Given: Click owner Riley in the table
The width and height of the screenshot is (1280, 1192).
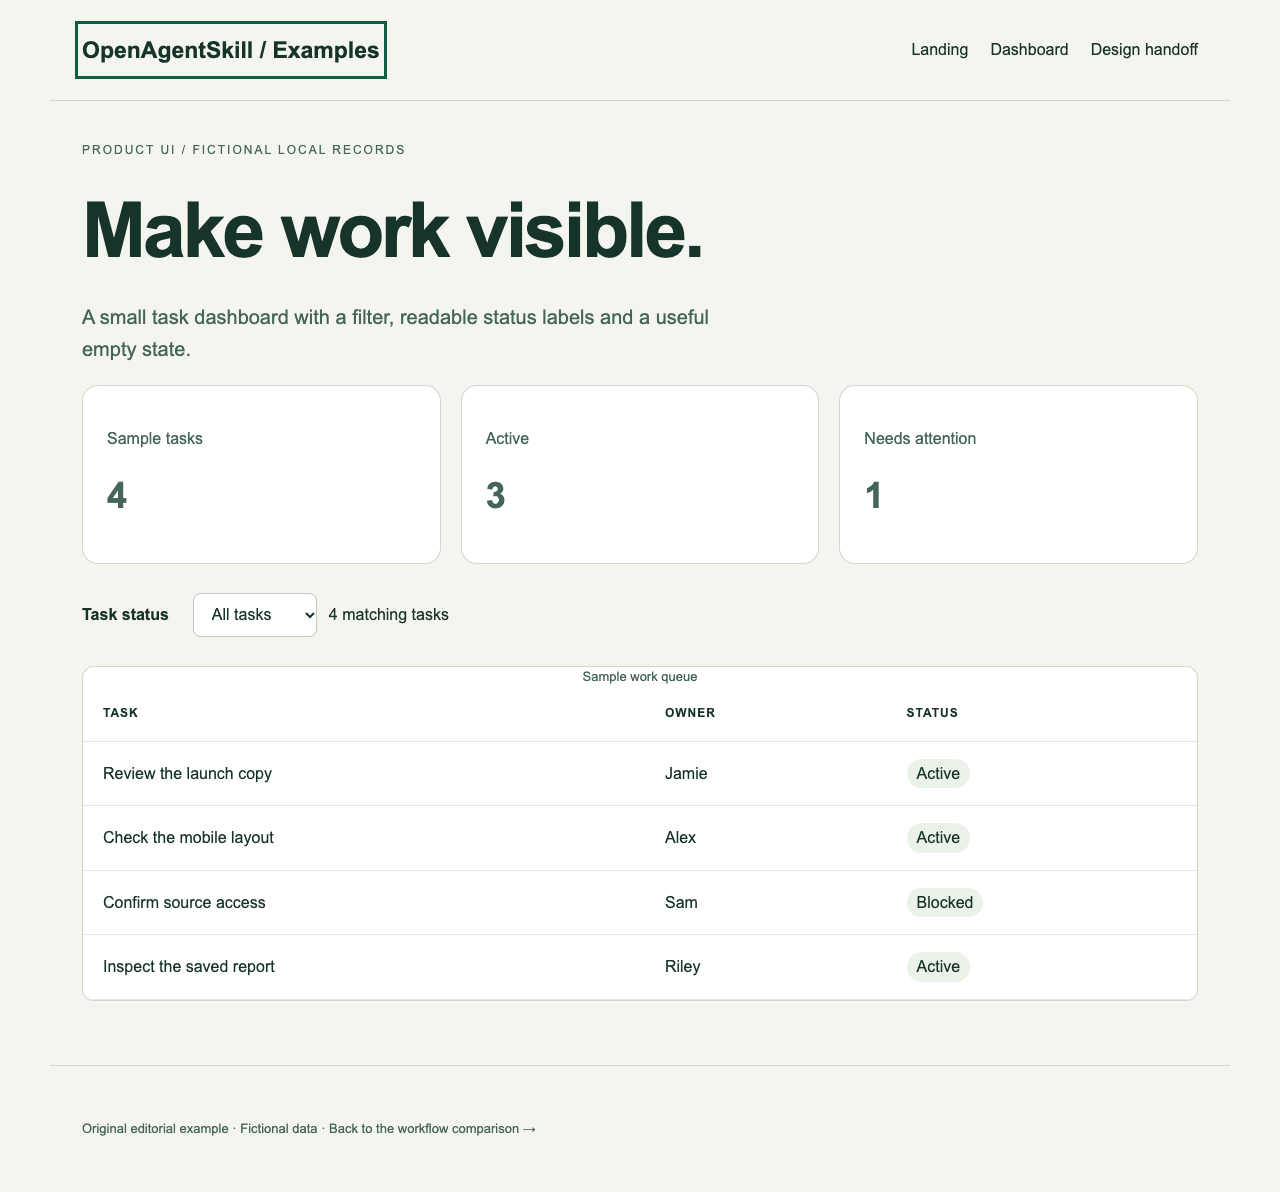Looking at the screenshot, I should pos(682,967).
